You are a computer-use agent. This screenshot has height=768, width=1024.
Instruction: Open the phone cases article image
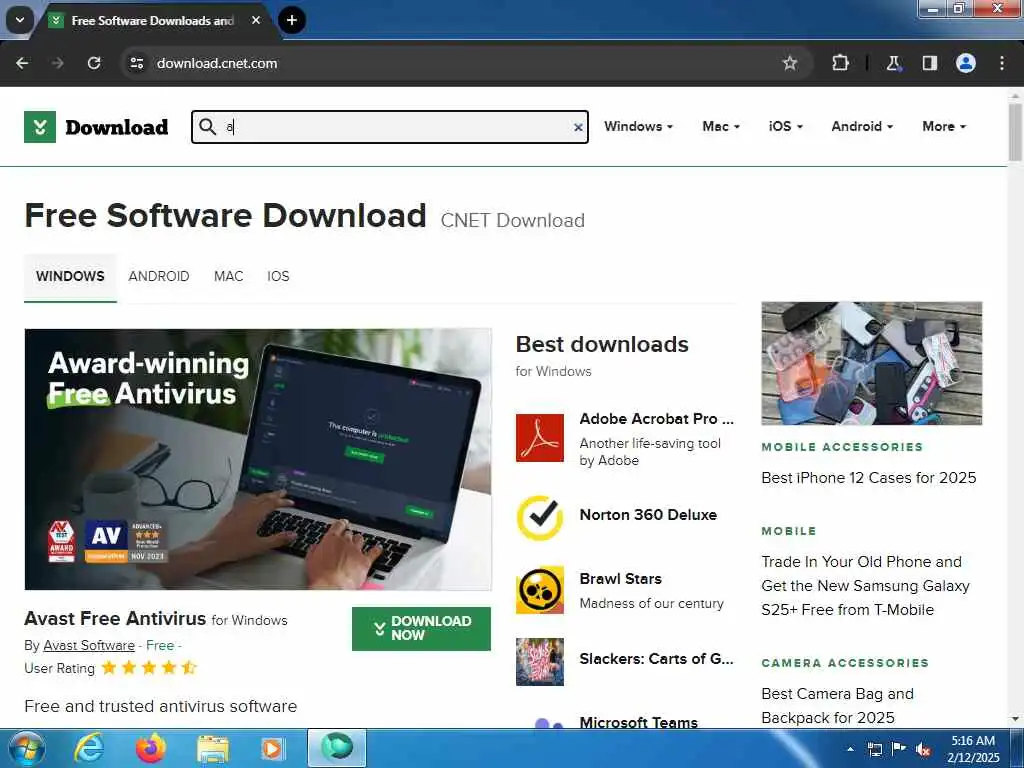(x=871, y=363)
